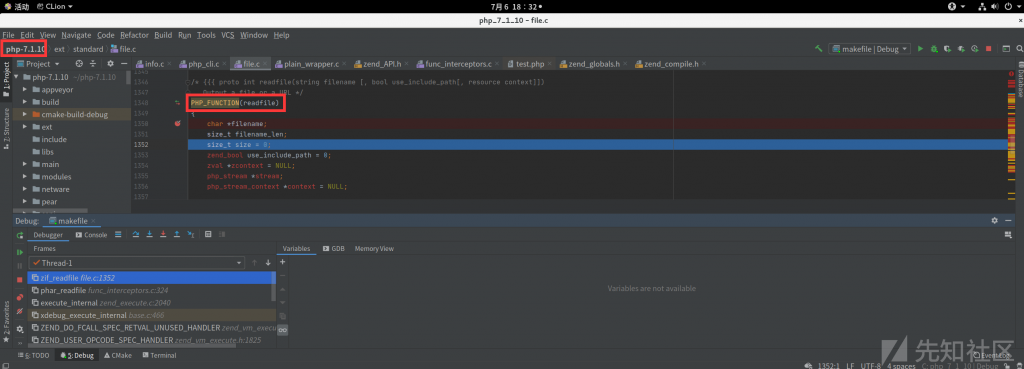Screen dimensions: 1024x369
Task: Click the Step Over icon
Action: coord(136,234)
